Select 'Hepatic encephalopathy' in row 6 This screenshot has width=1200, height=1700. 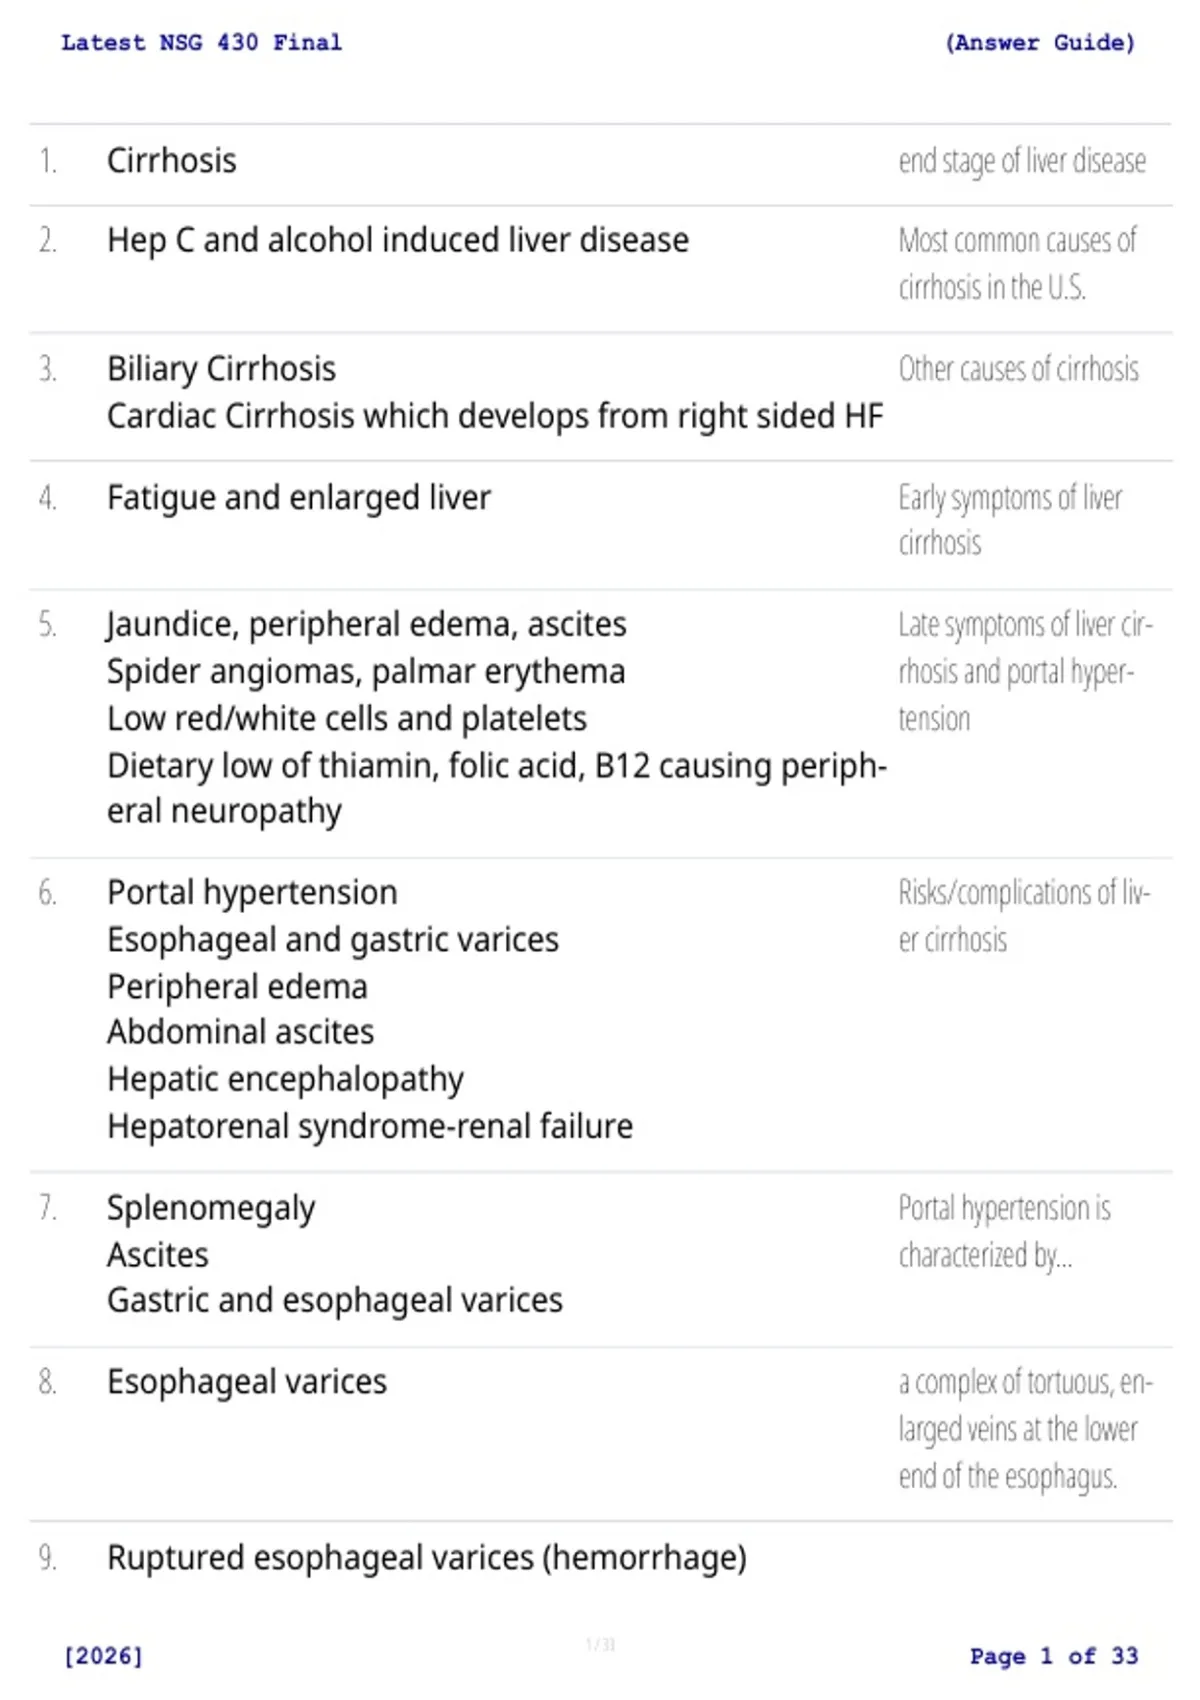(x=285, y=1079)
